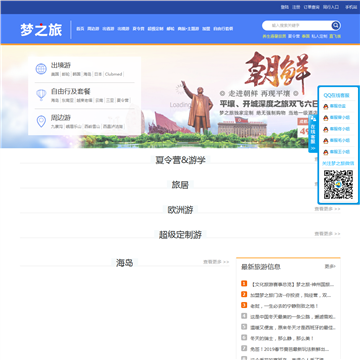Click 更多 beside 最新旅游信息
This screenshot has height=360, width=360.
coord(330,266)
